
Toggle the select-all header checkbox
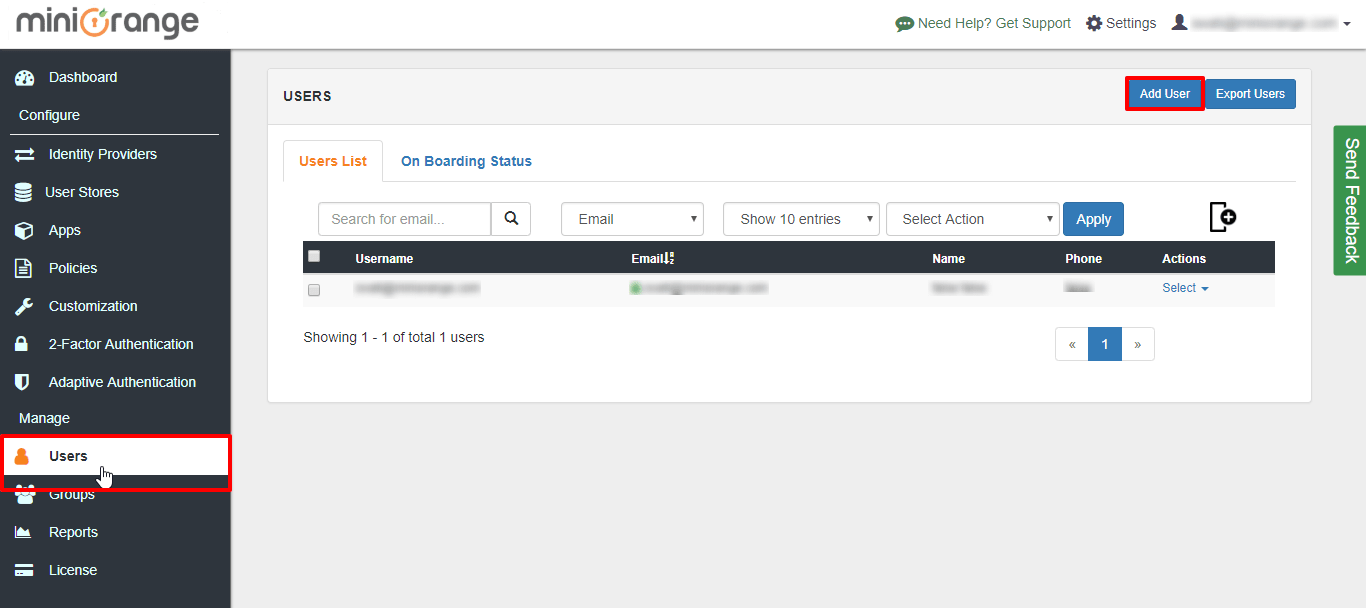pos(314,256)
